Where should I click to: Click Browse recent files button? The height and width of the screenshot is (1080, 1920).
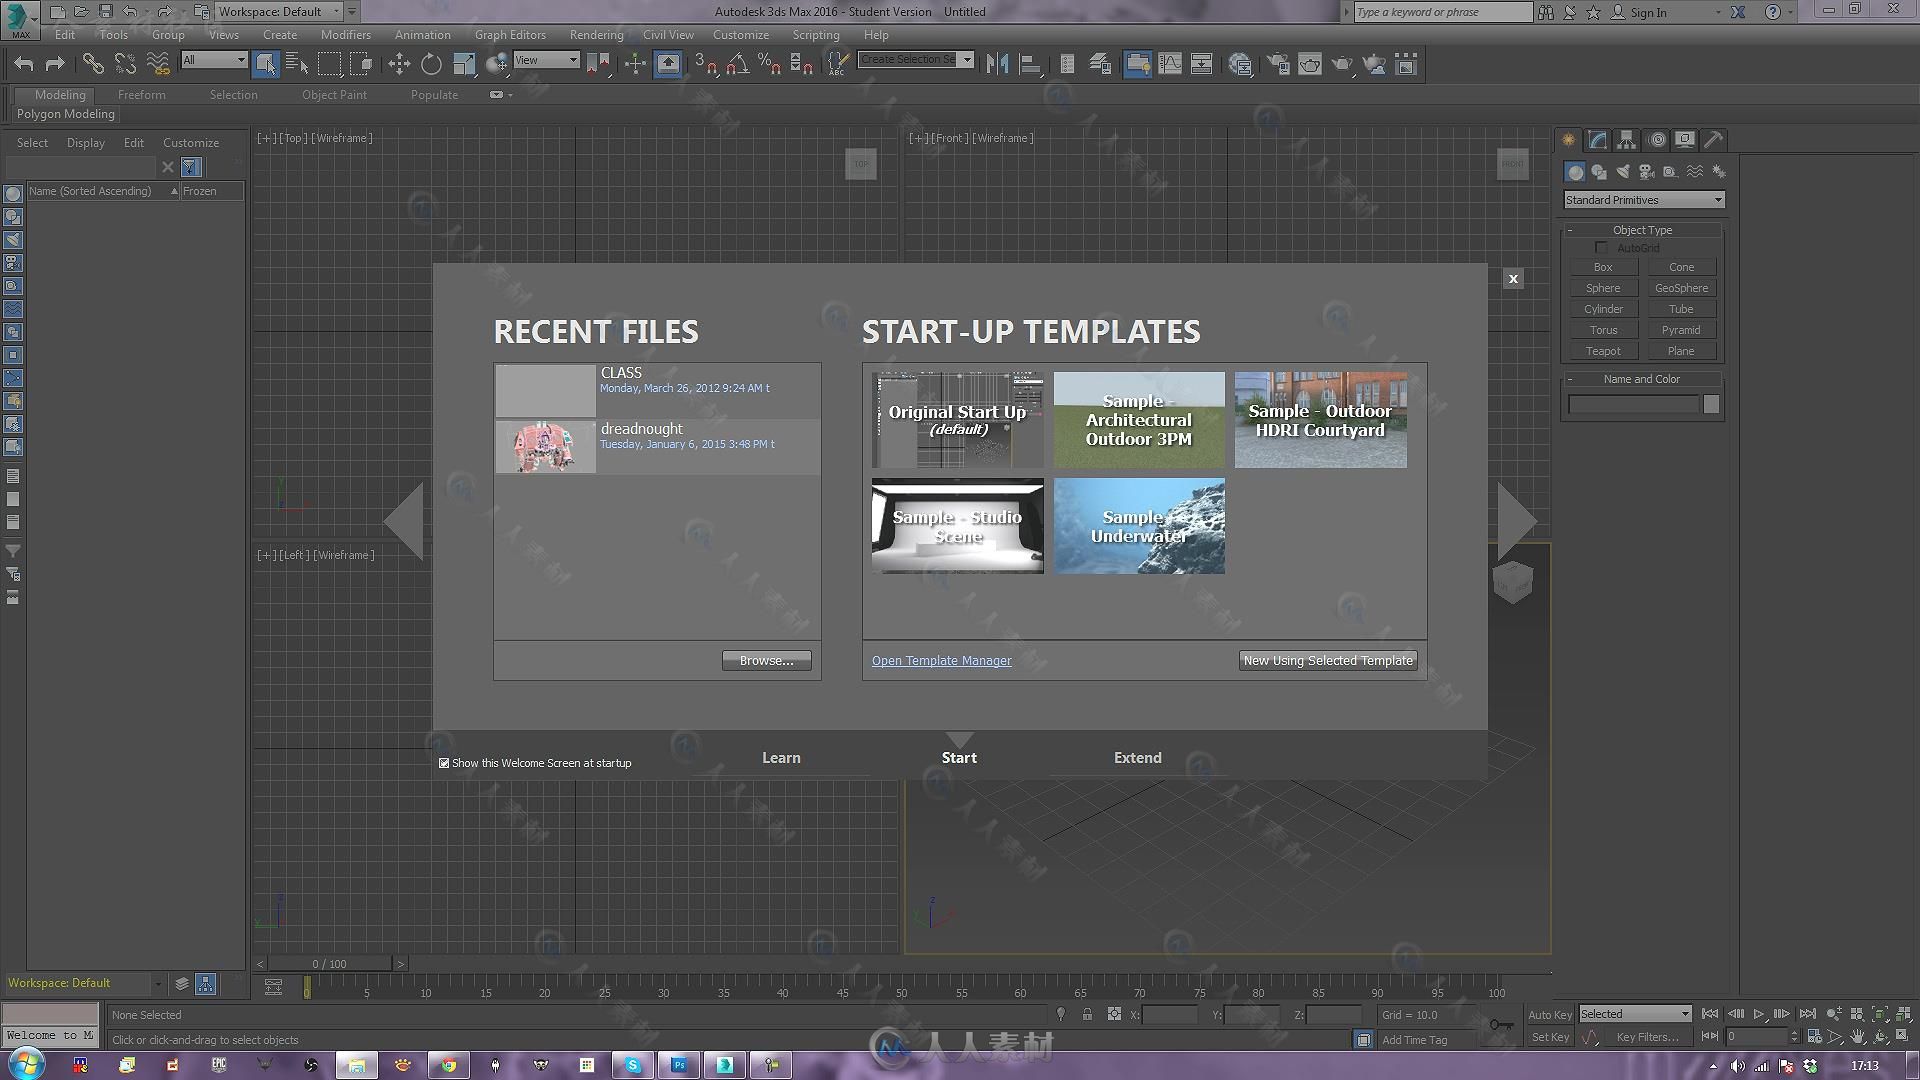click(x=766, y=661)
